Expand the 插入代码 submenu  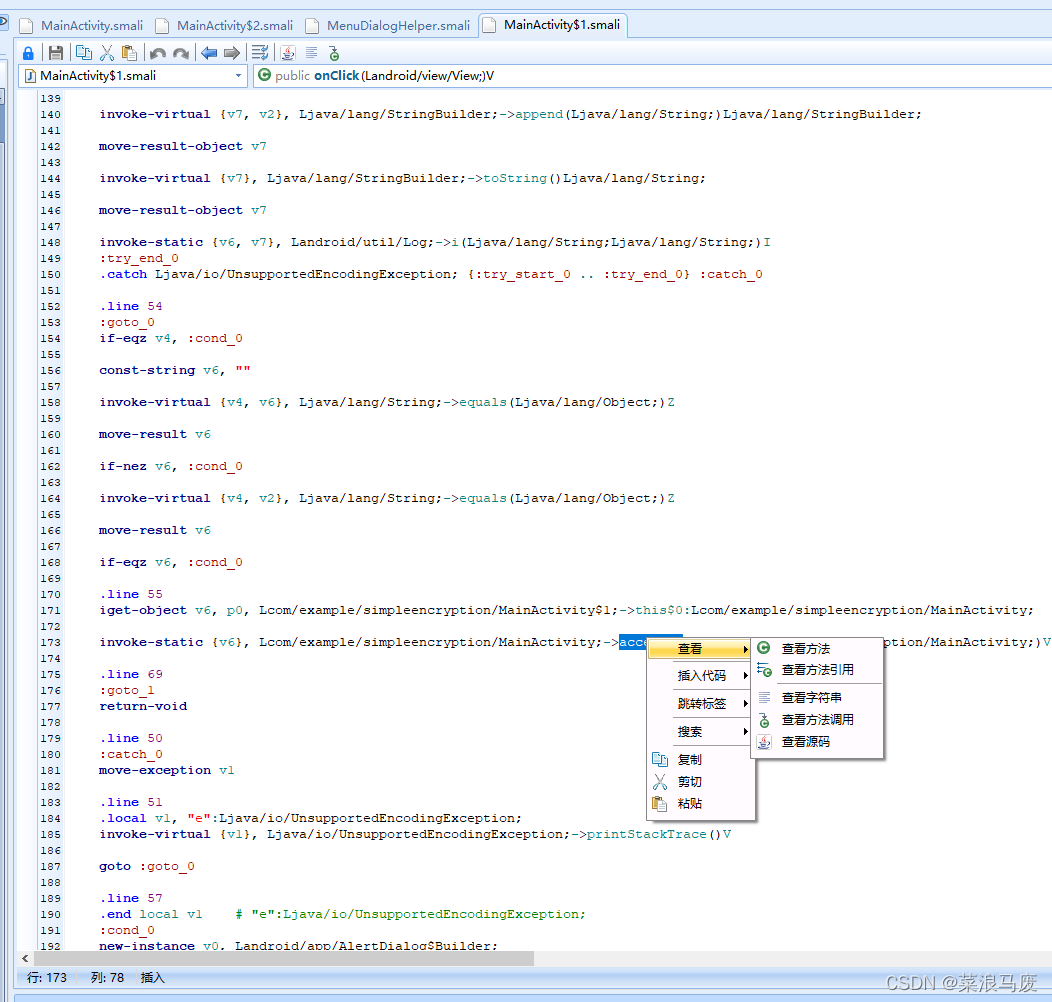pyautogui.click(x=700, y=675)
